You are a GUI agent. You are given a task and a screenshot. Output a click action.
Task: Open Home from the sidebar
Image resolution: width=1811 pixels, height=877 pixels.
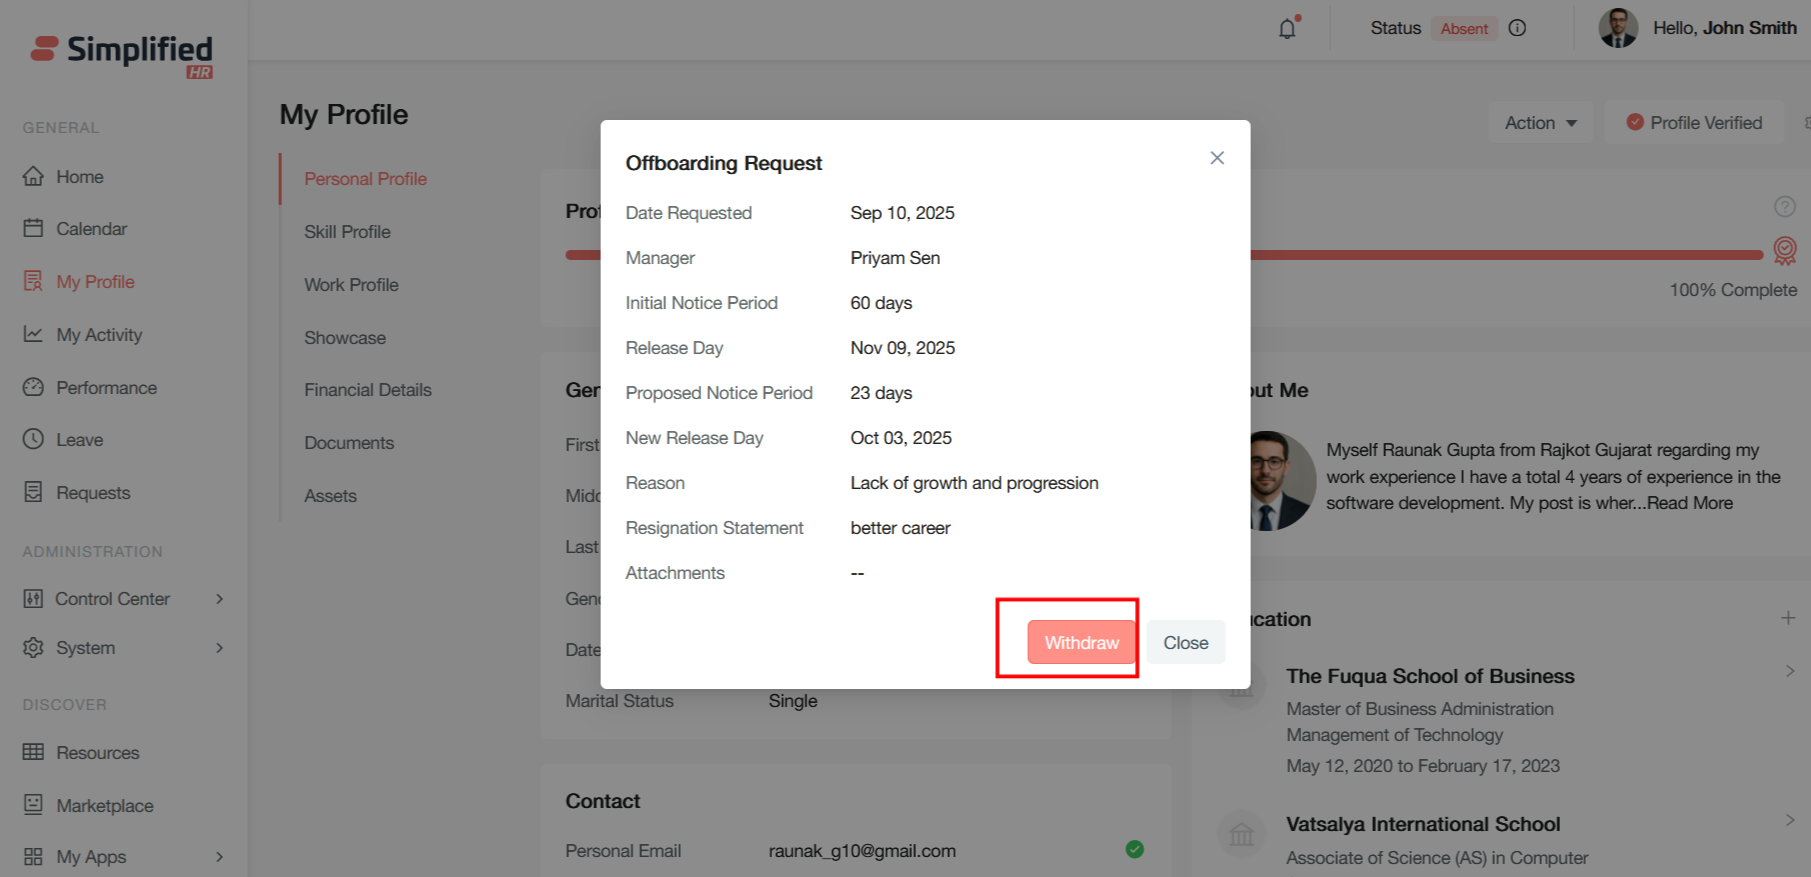click(79, 177)
